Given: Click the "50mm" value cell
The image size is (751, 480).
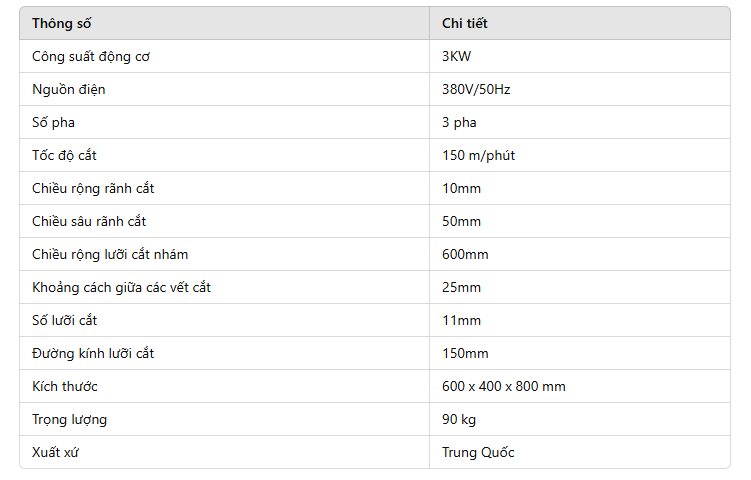Looking at the screenshot, I should pyautogui.click(x=461, y=221).
